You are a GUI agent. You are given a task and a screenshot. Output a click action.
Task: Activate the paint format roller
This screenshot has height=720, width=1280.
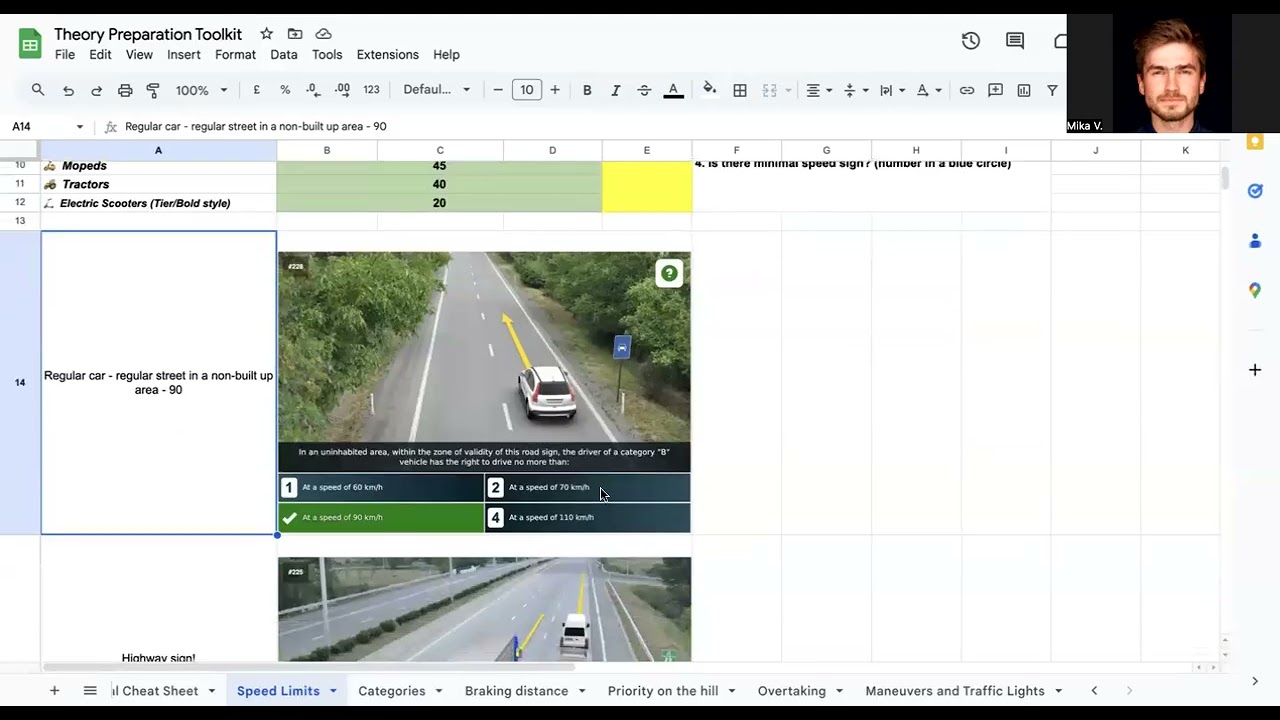click(x=153, y=90)
